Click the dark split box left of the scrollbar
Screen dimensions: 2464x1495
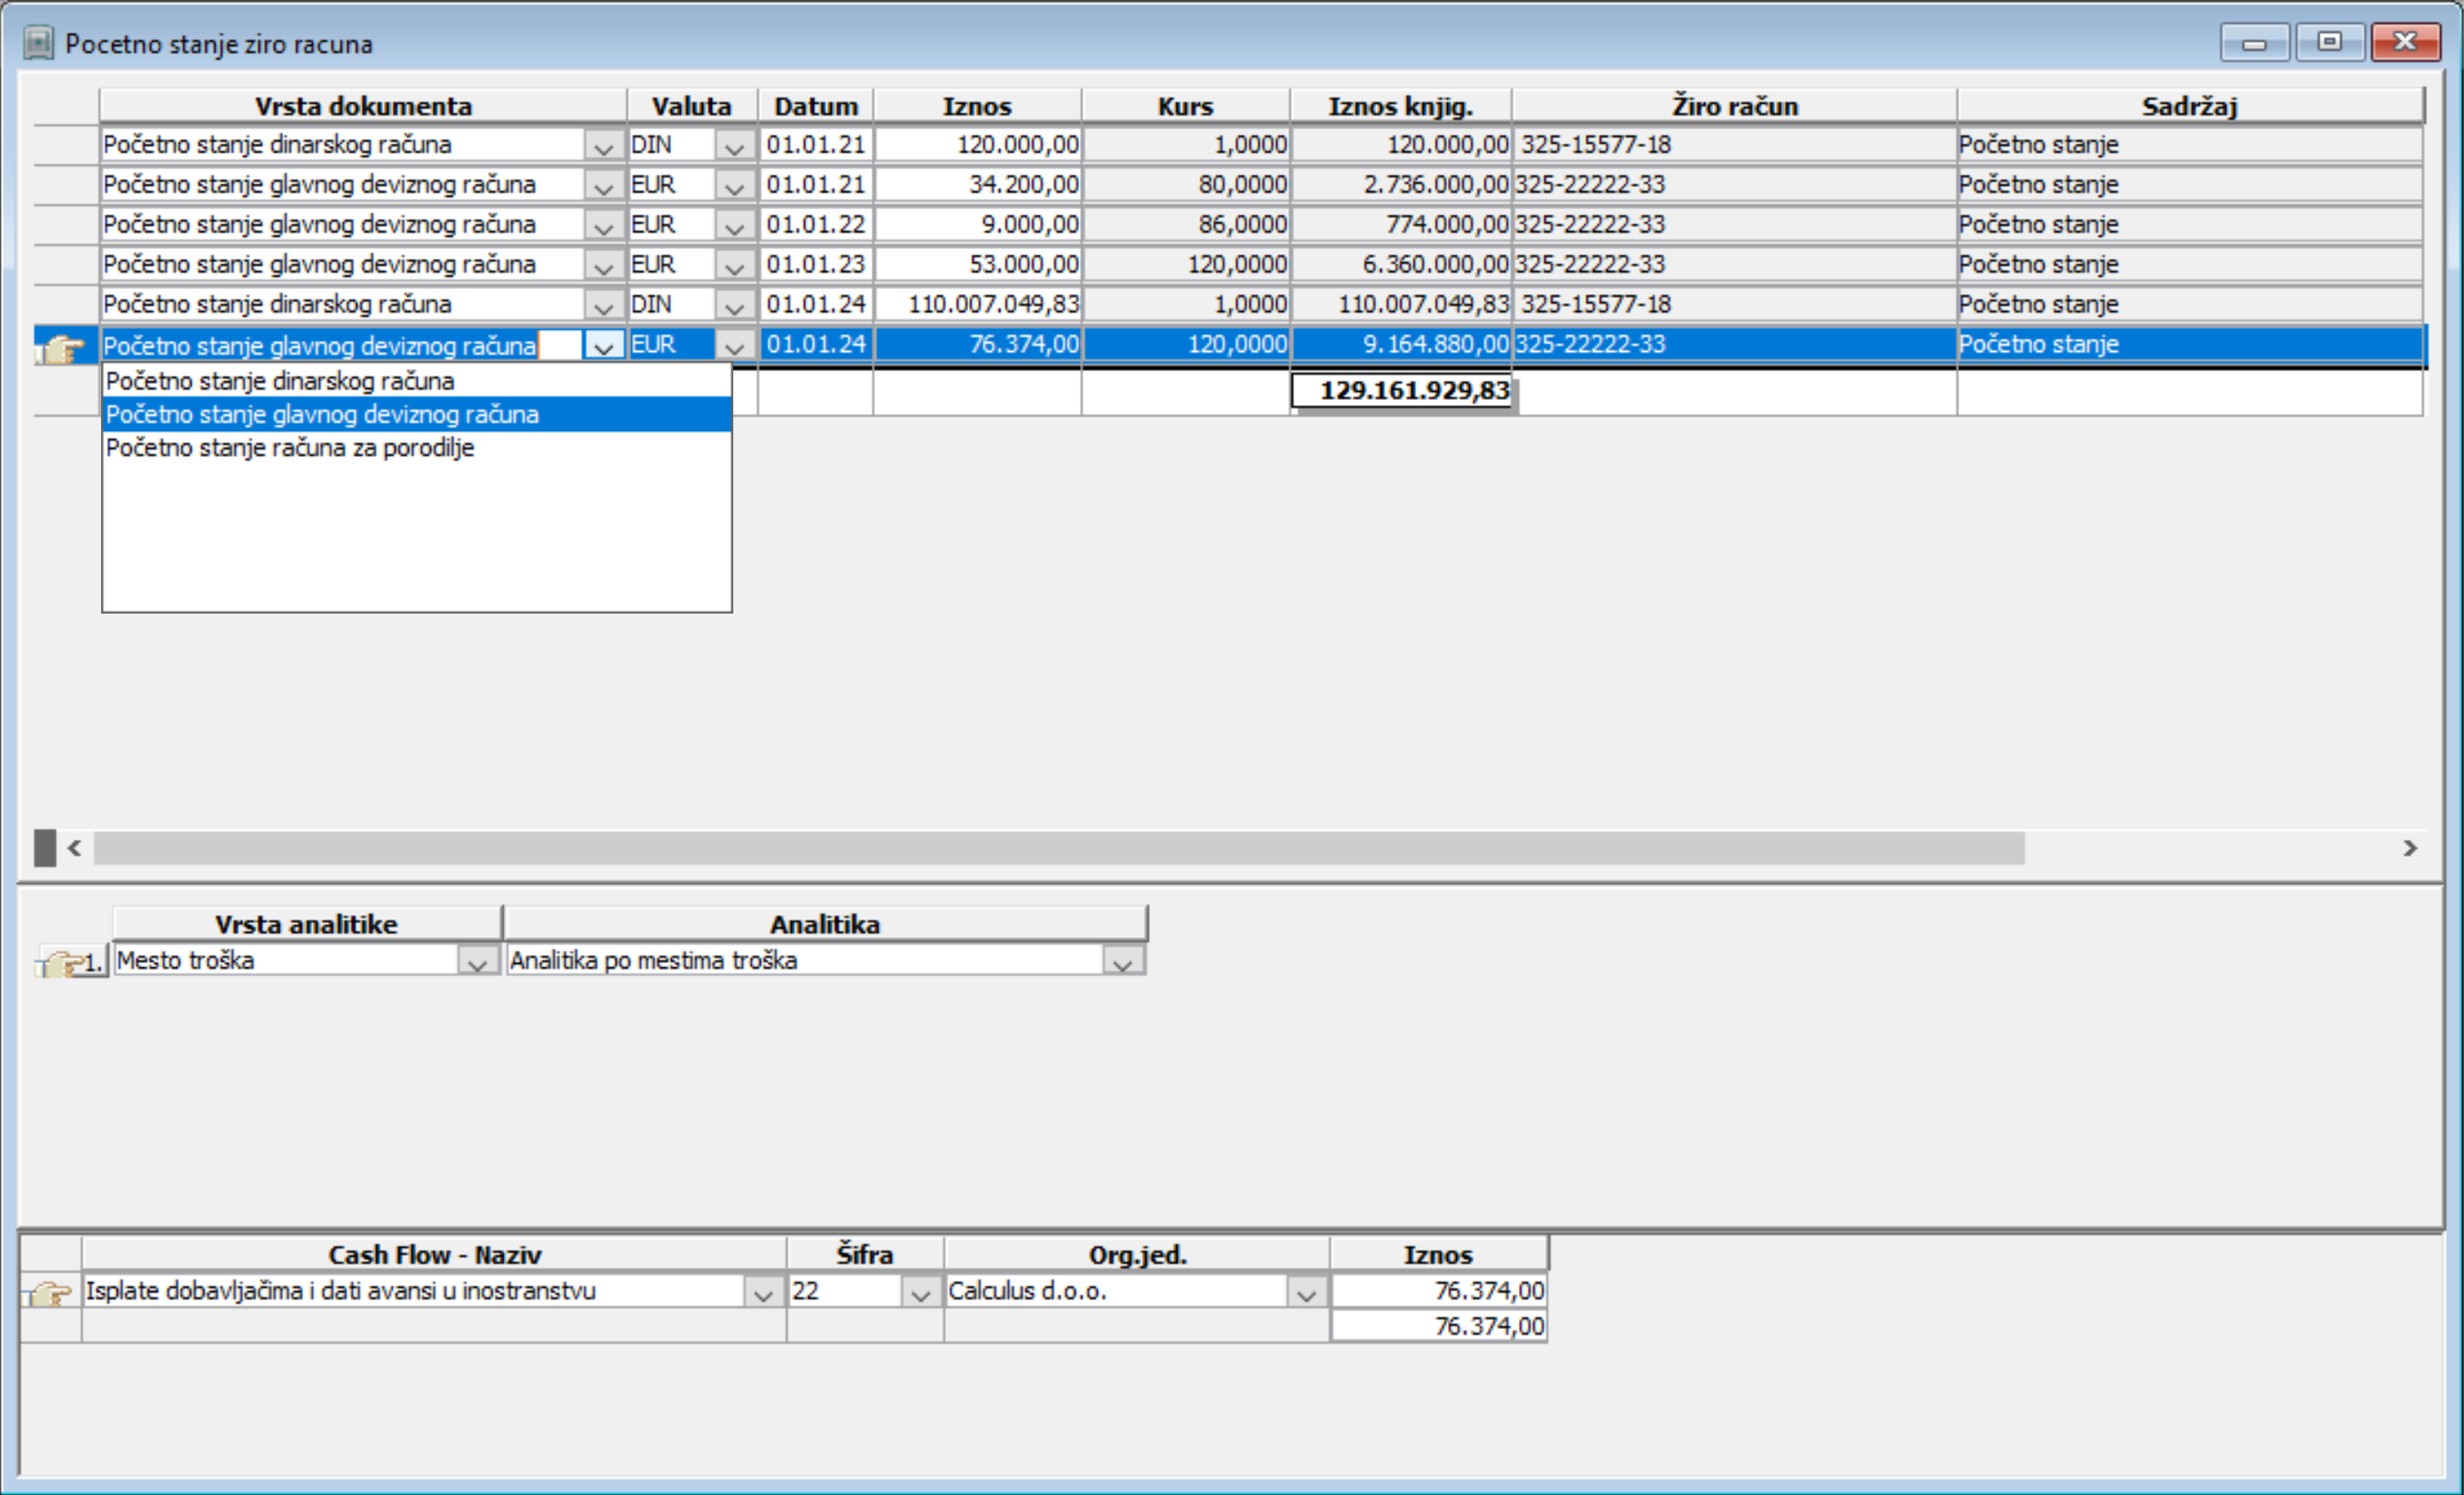(45, 848)
